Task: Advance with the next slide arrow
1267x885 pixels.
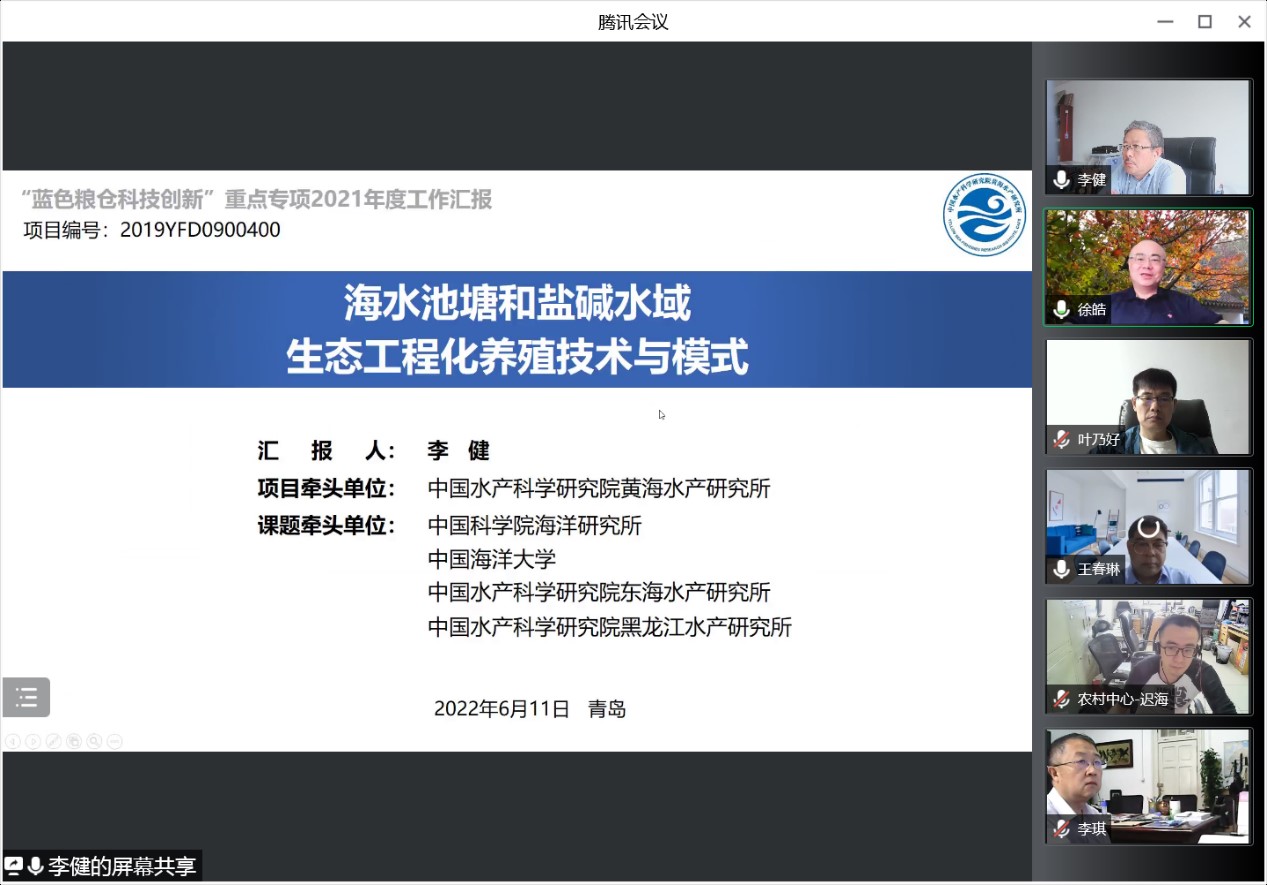Action: [33, 741]
